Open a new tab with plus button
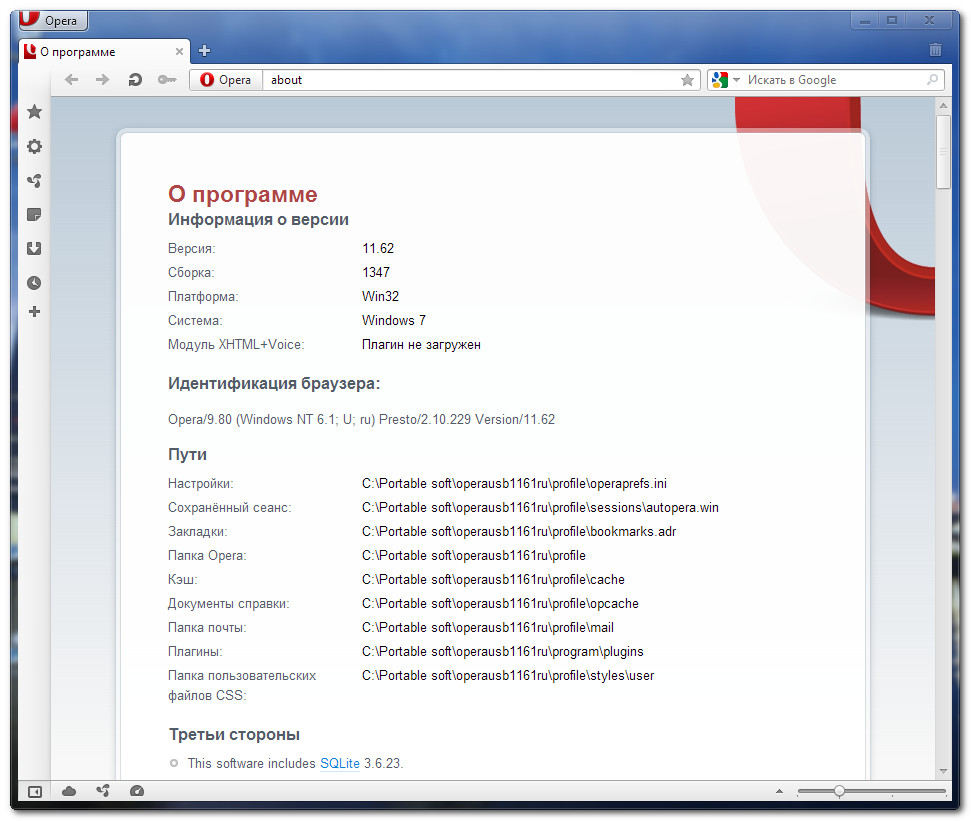 tap(204, 51)
